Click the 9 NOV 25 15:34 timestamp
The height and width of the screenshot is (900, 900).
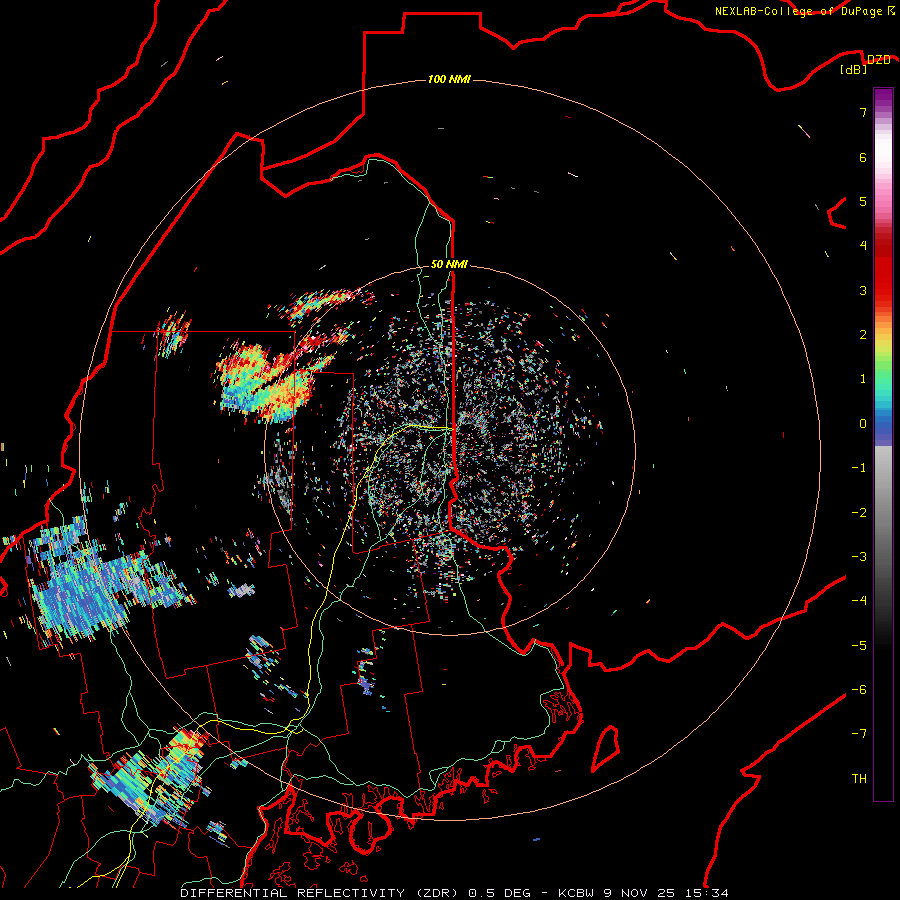[666, 893]
